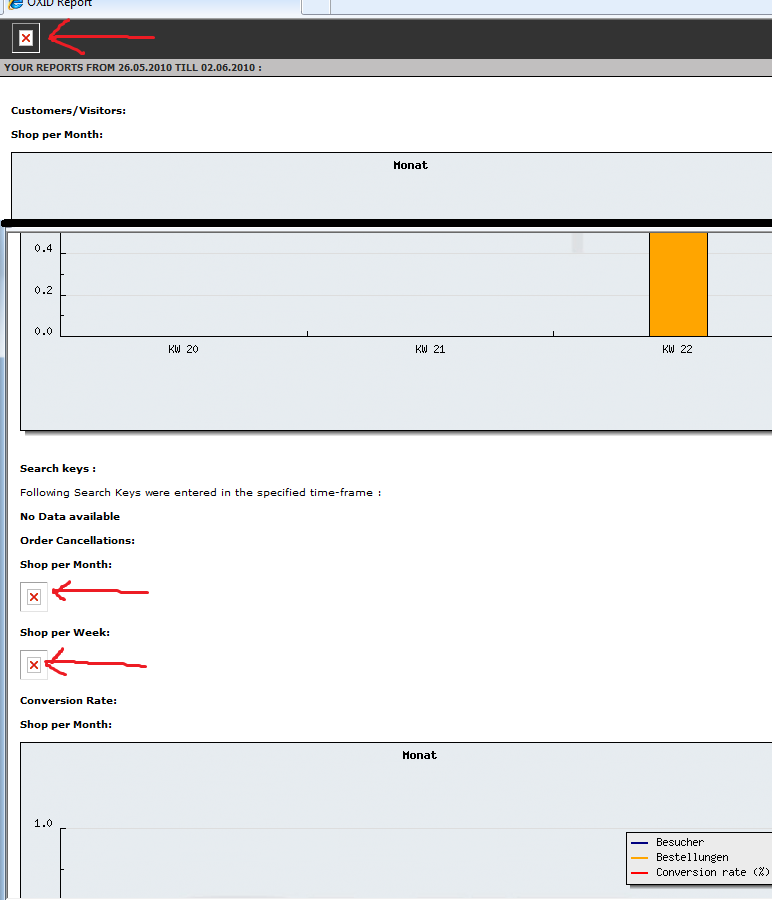Click the orange Bestellungen legend swatch
The height and width of the screenshot is (902, 772).
point(639,858)
